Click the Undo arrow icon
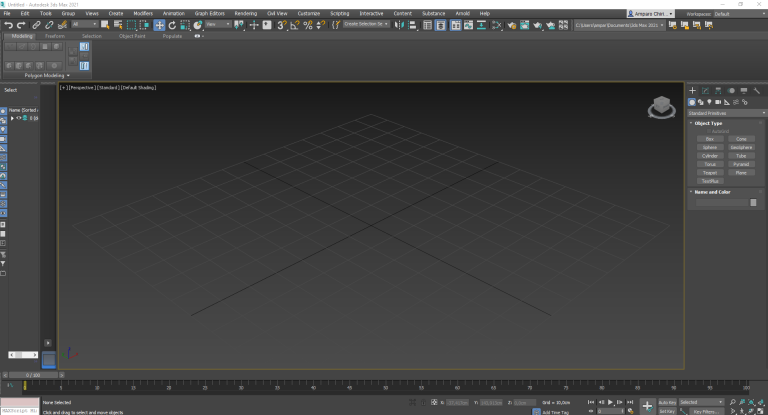Screen dimensions: 768x415 [x=8, y=25]
